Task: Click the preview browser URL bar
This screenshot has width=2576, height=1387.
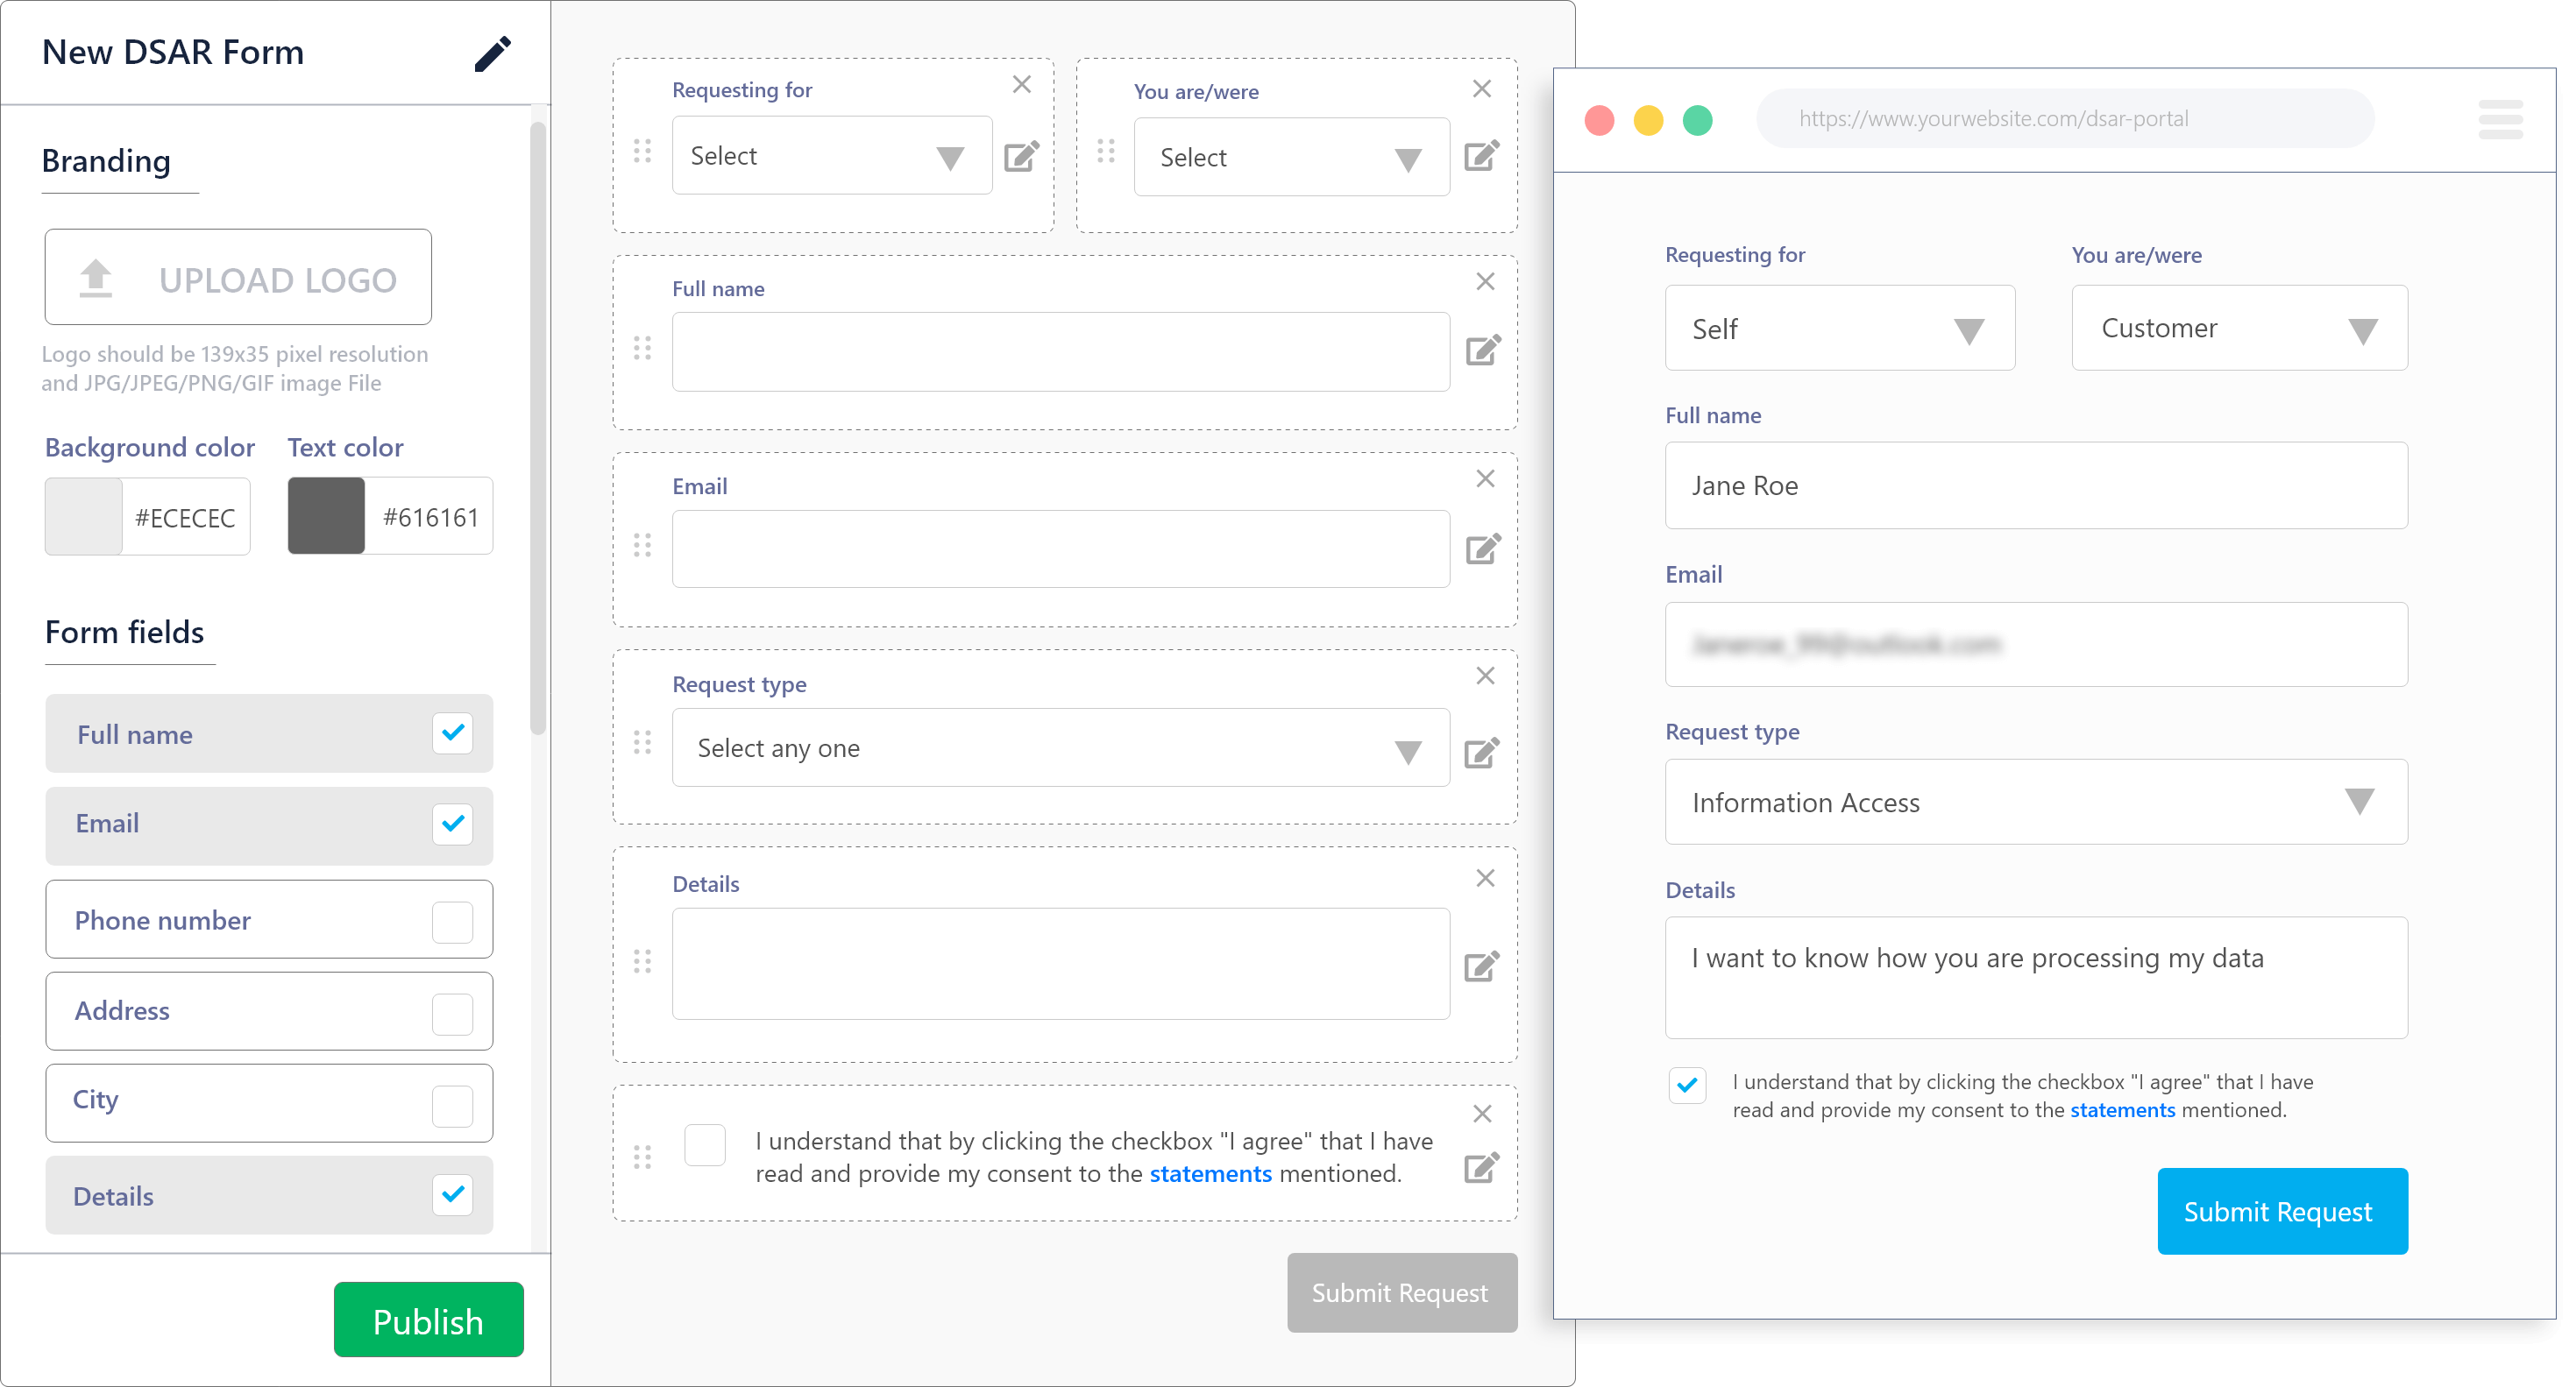Action: (2065, 119)
